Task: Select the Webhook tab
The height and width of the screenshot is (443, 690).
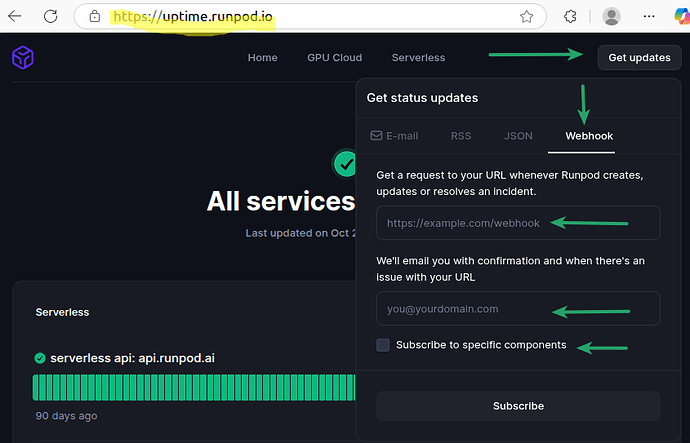Action: click(x=589, y=136)
